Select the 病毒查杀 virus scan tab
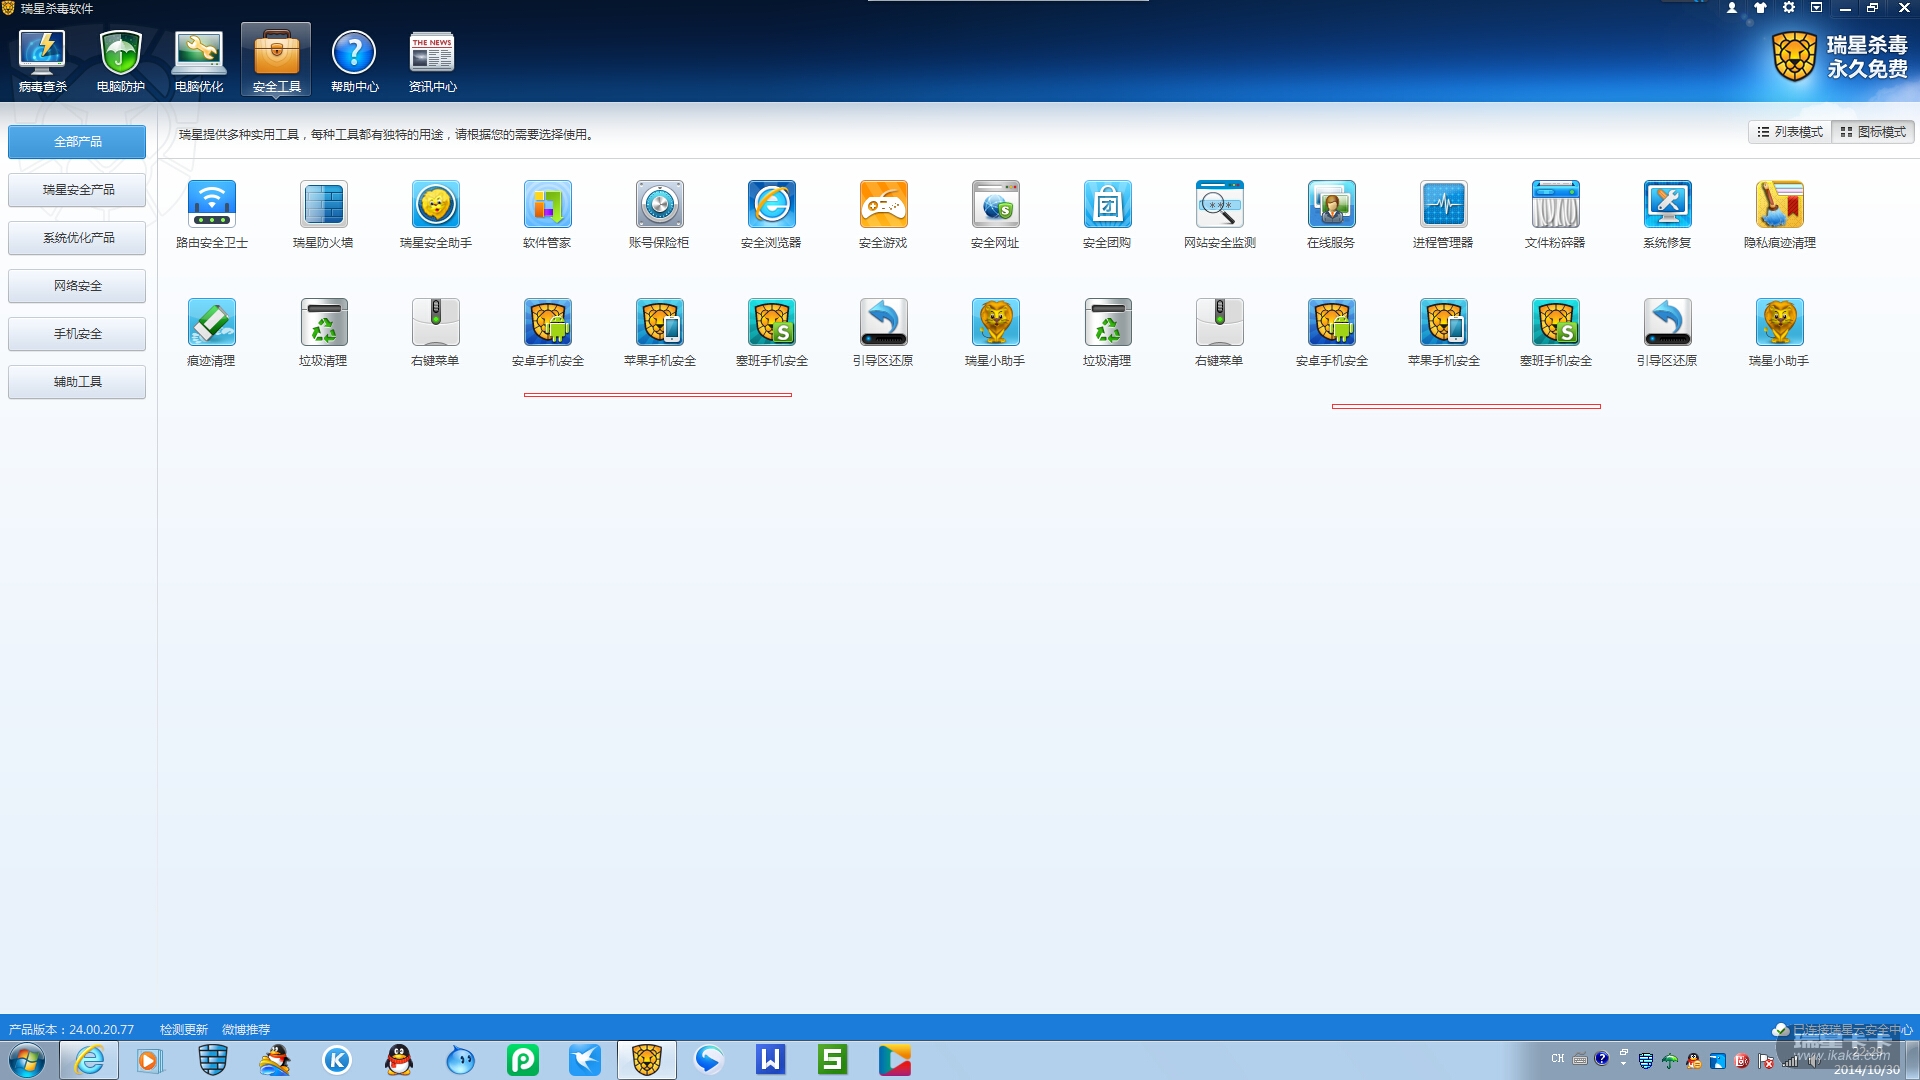This screenshot has height=1080, width=1920. pos(42,60)
